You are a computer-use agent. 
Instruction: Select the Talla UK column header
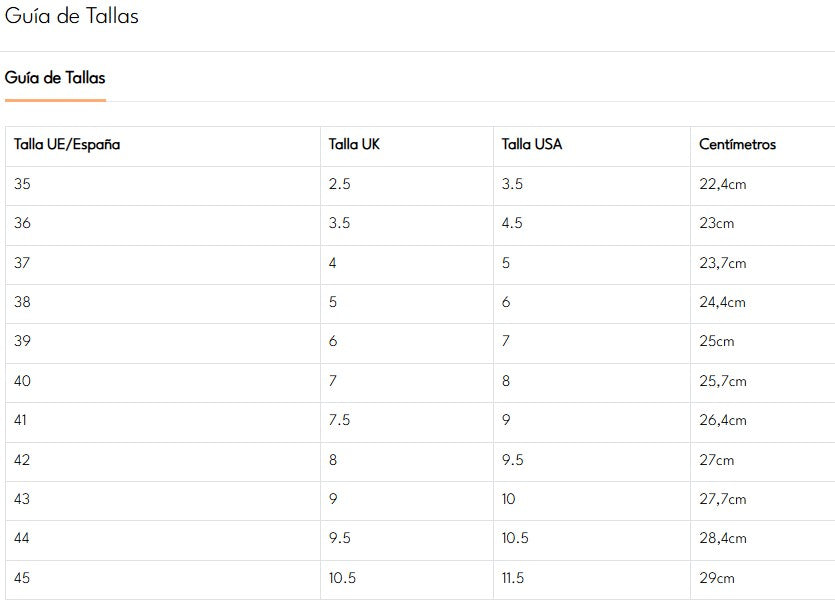click(x=354, y=144)
